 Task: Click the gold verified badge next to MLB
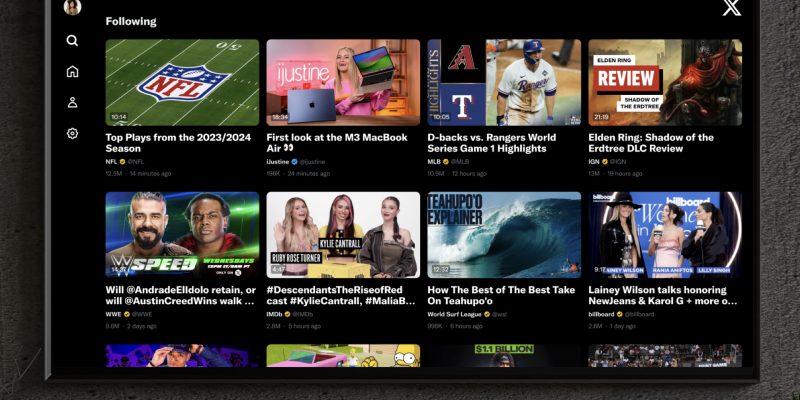pyautogui.click(x=445, y=162)
